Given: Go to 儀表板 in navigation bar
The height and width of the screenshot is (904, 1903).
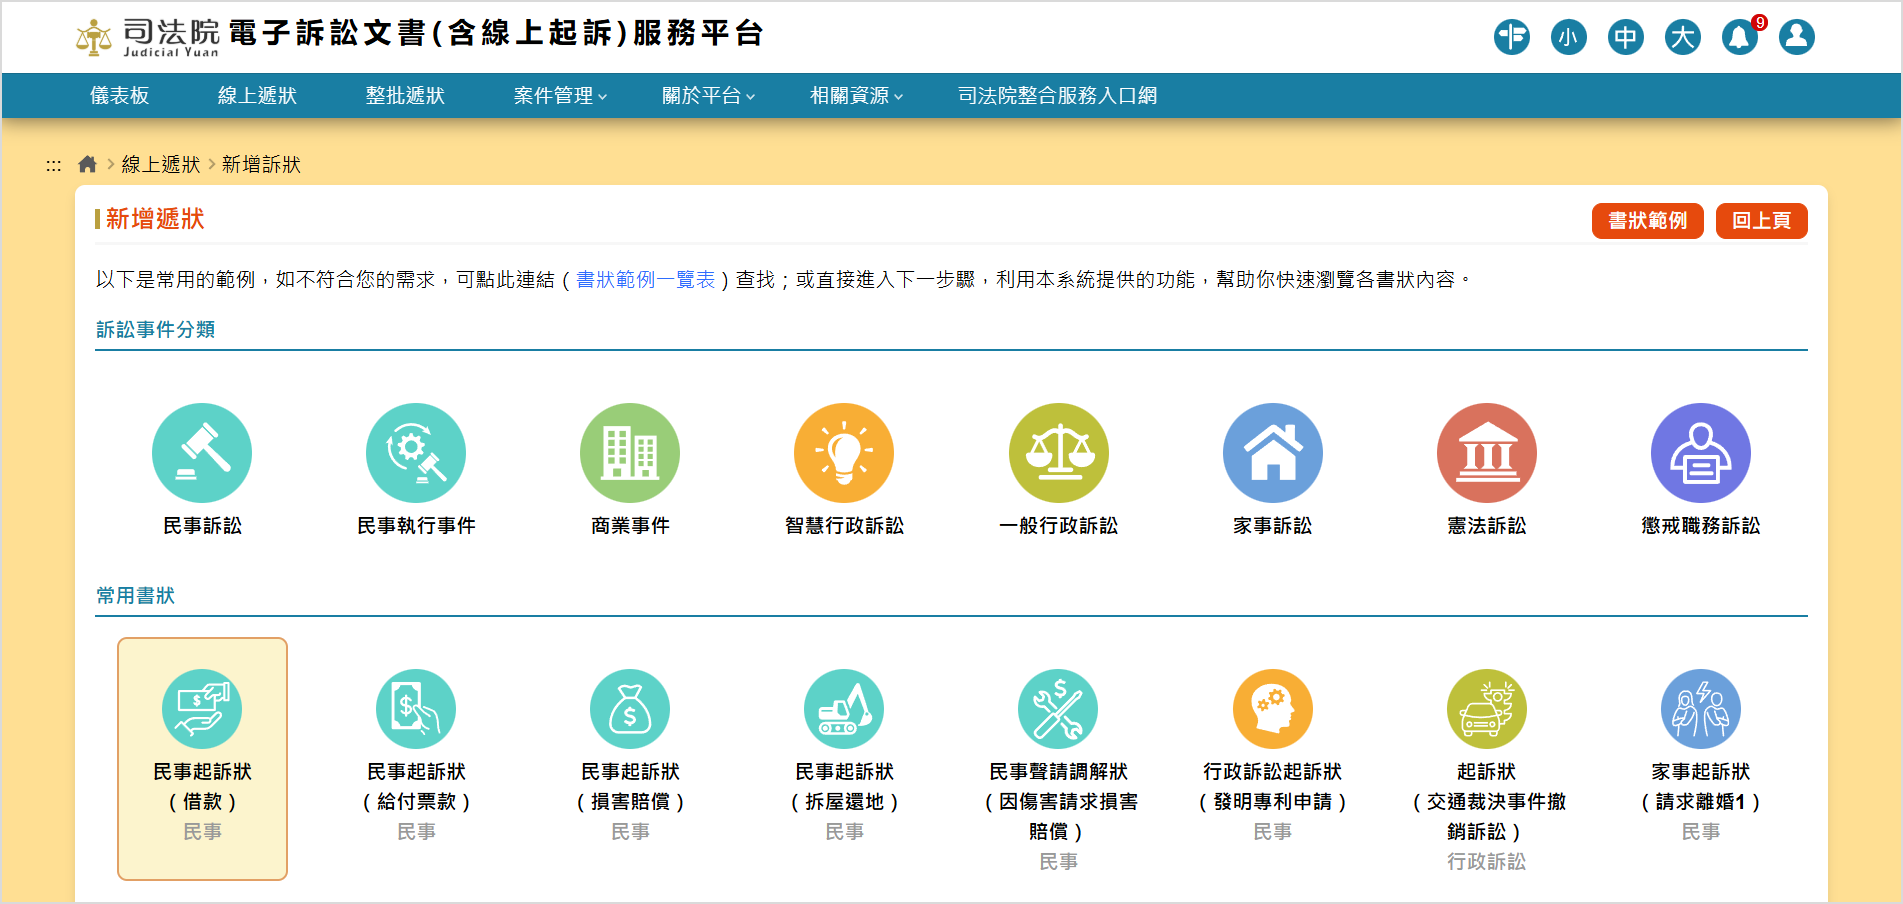Looking at the screenshot, I should tap(120, 96).
